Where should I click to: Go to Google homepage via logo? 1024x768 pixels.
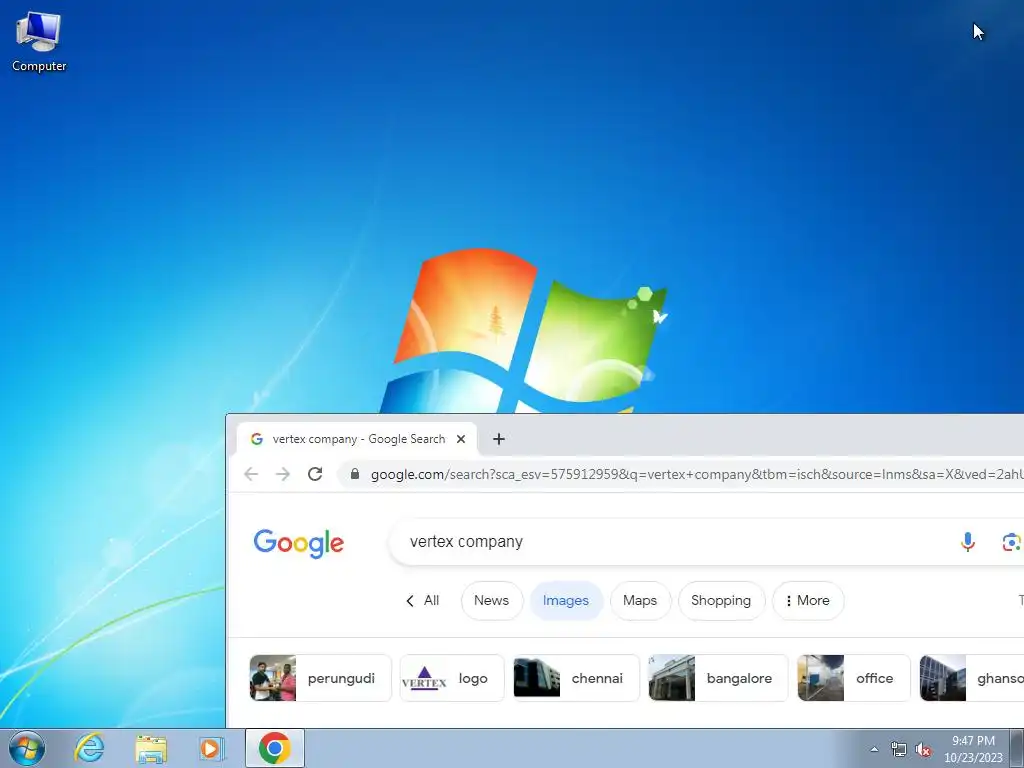298,543
